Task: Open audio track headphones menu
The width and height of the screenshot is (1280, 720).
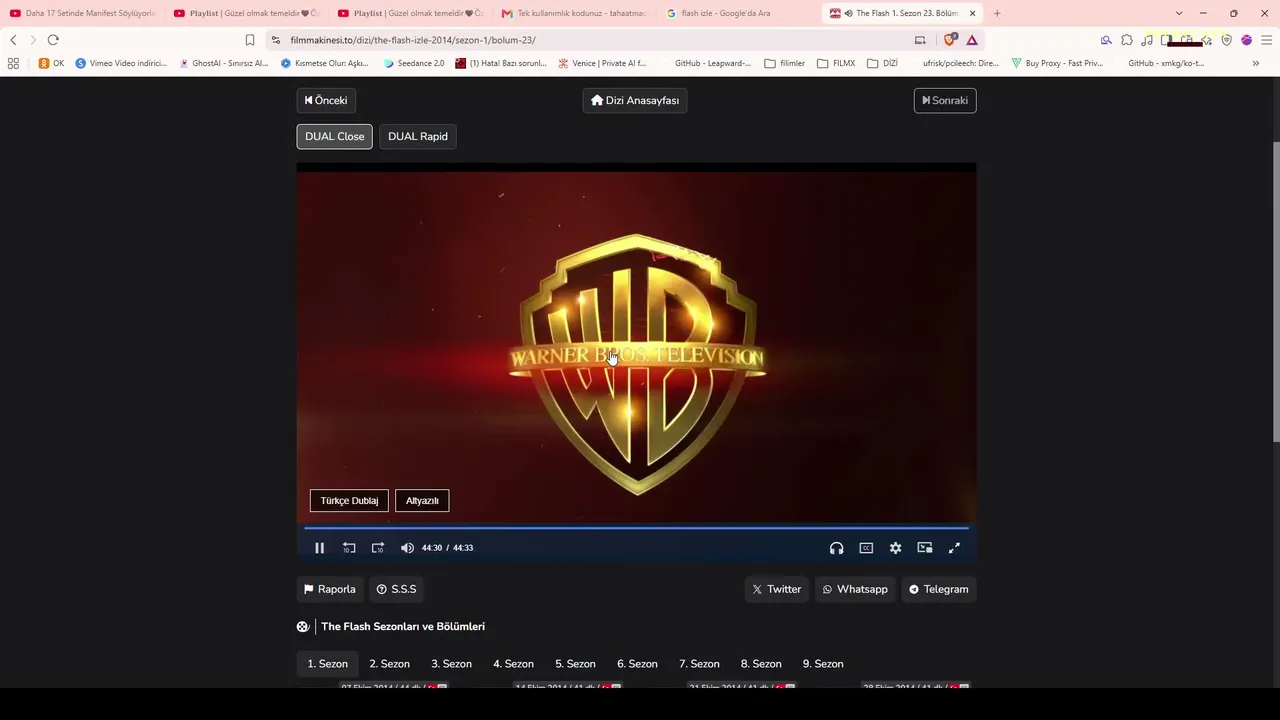Action: (836, 548)
